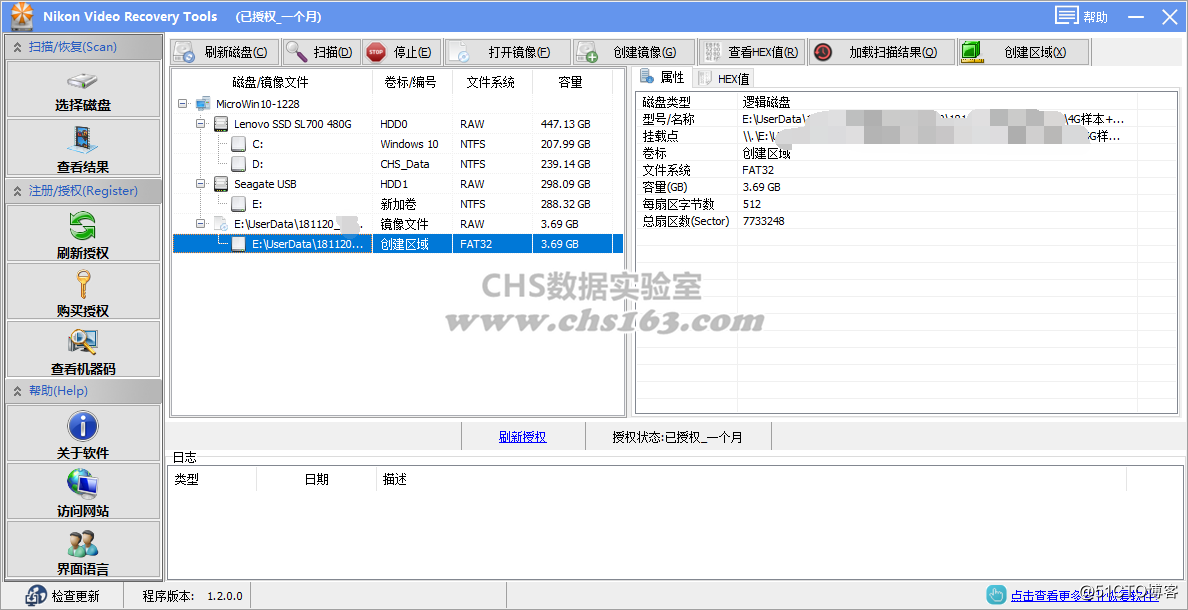The height and width of the screenshot is (610, 1188).
Task: Collapse the Lenovo SSD SL700 480G node
Action: [x=200, y=124]
